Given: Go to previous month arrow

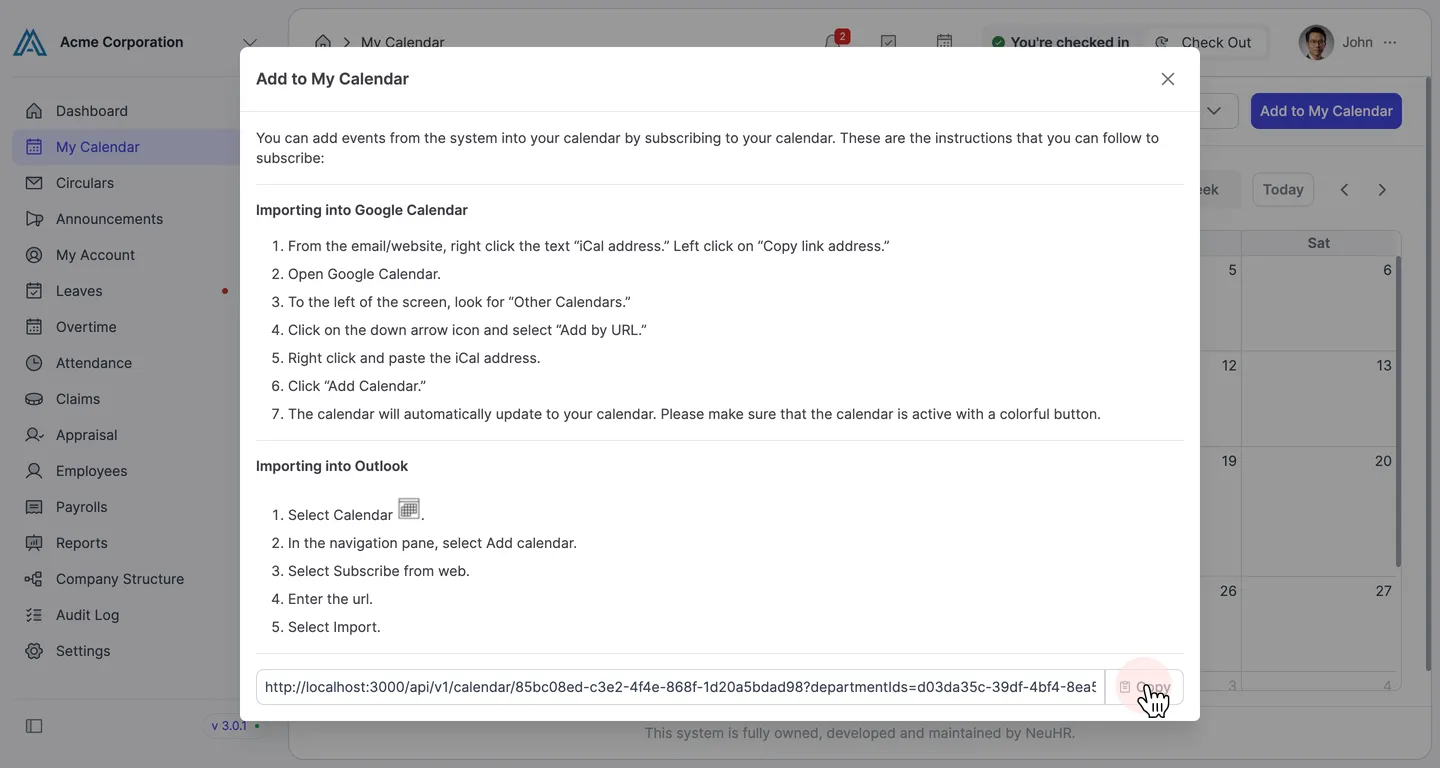Looking at the screenshot, I should click(x=1344, y=190).
